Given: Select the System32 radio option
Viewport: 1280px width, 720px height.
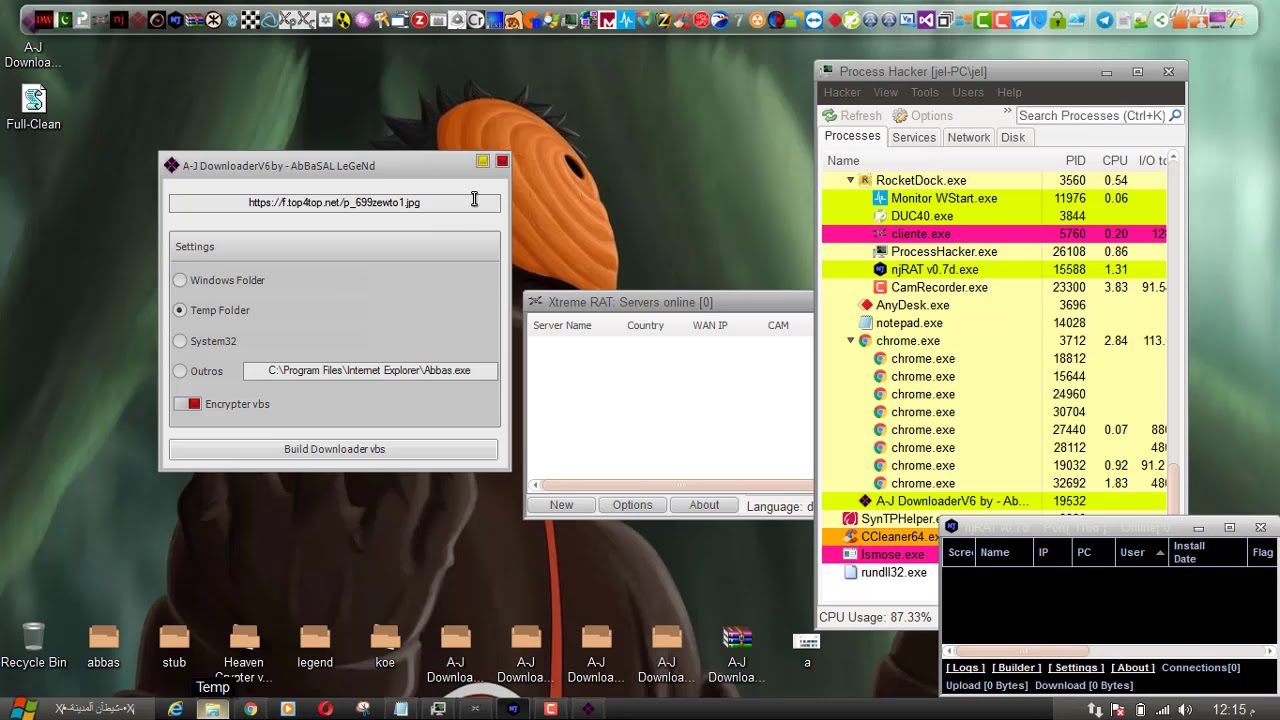Looking at the screenshot, I should 180,341.
